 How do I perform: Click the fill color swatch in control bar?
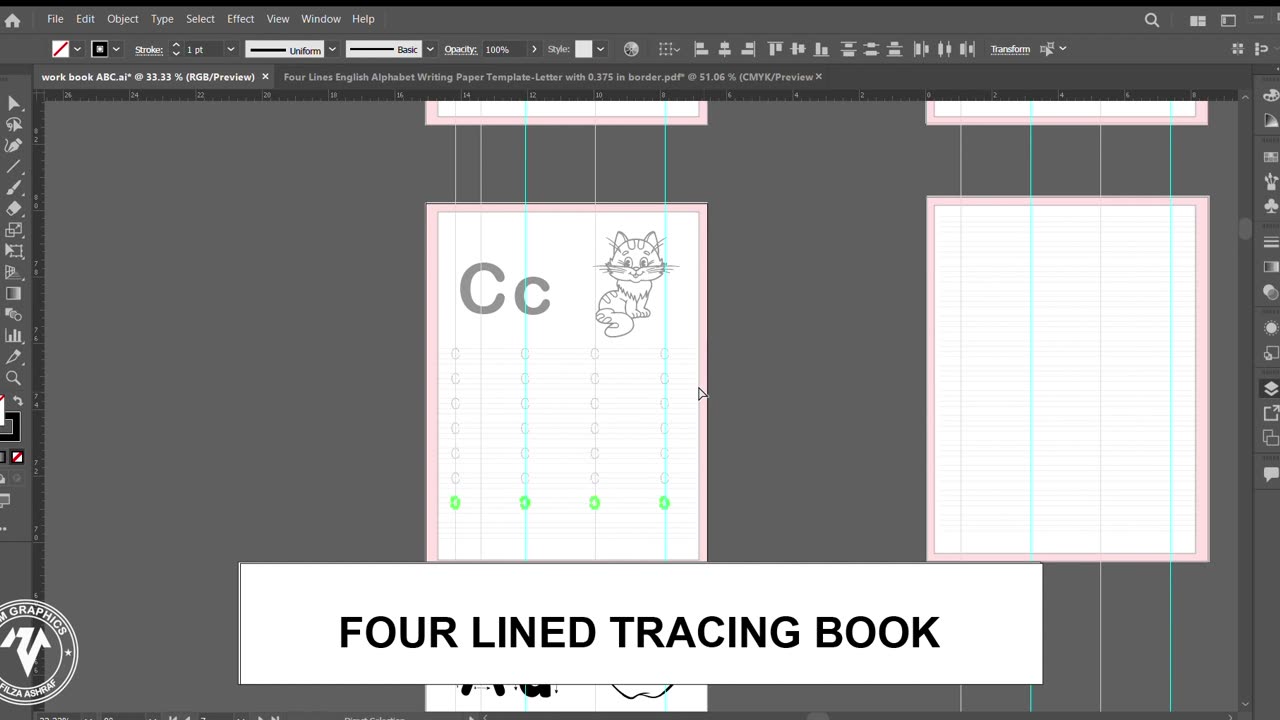[x=61, y=49]
